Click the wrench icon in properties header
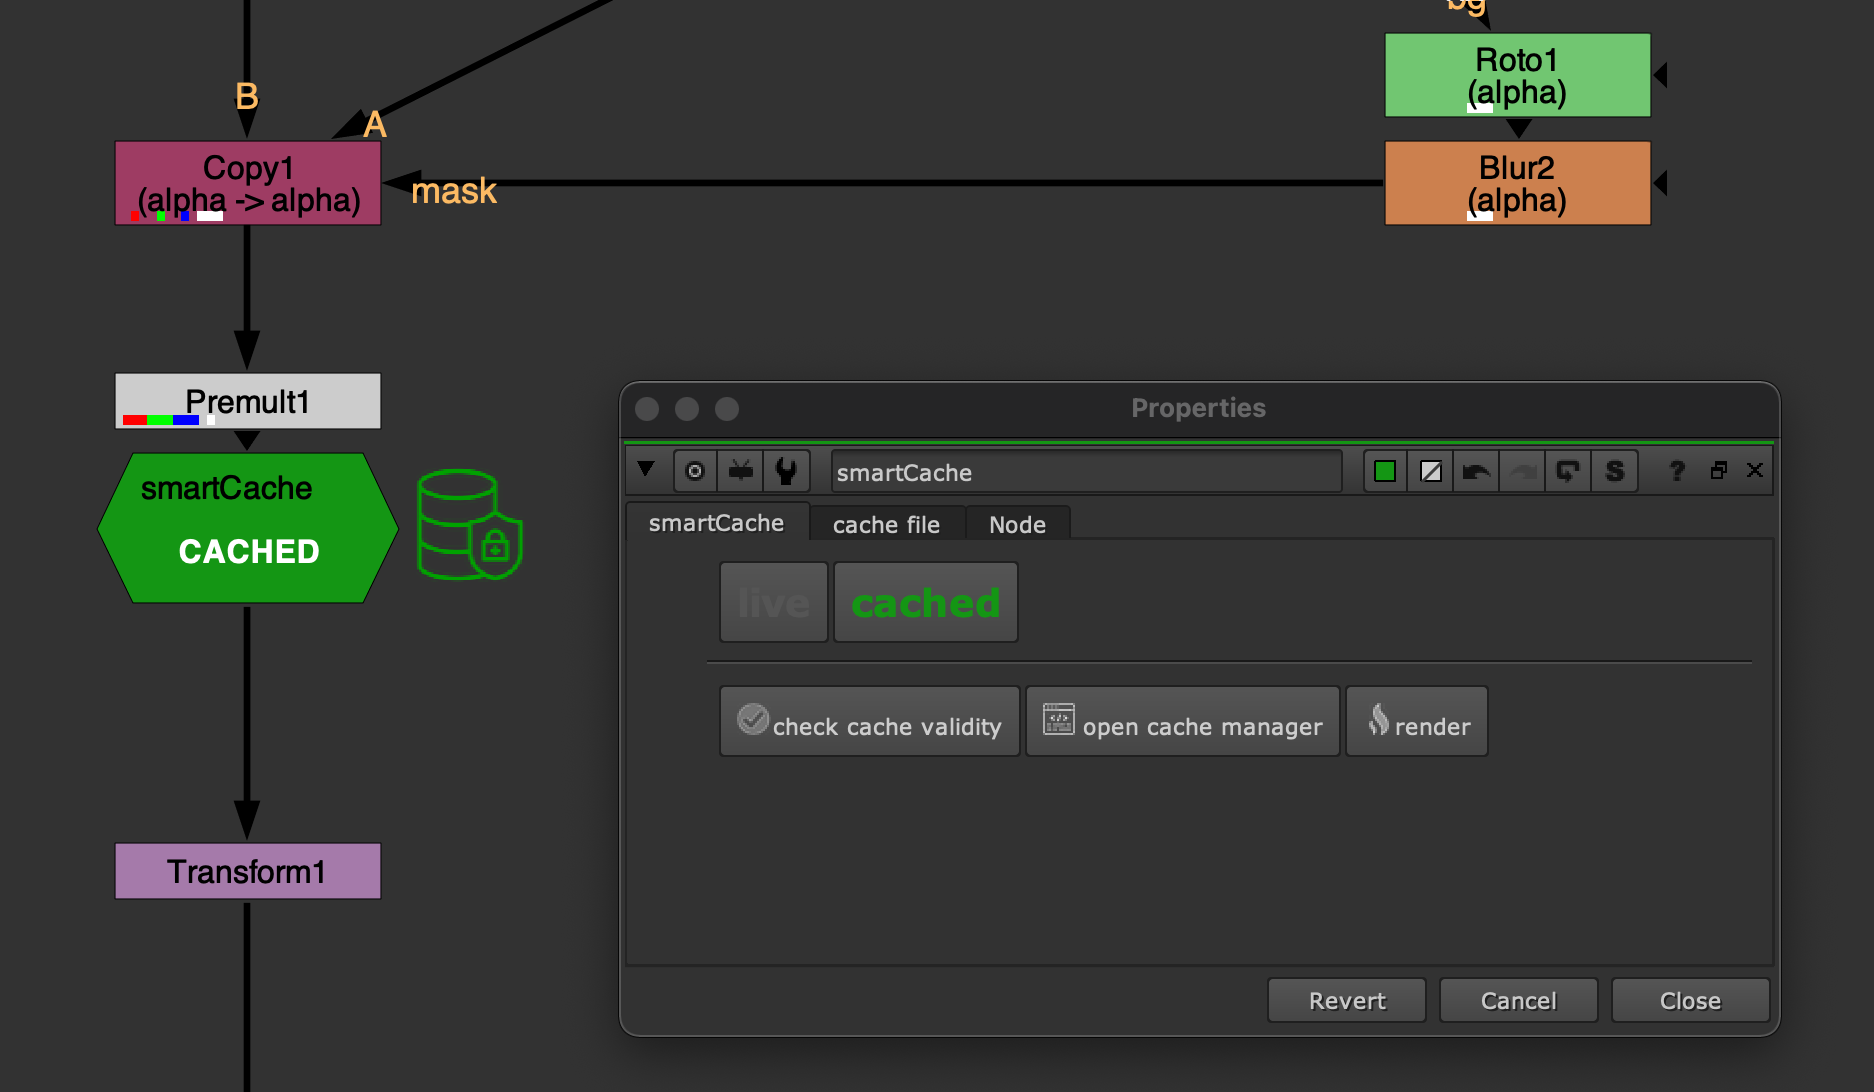 [786, 471]
